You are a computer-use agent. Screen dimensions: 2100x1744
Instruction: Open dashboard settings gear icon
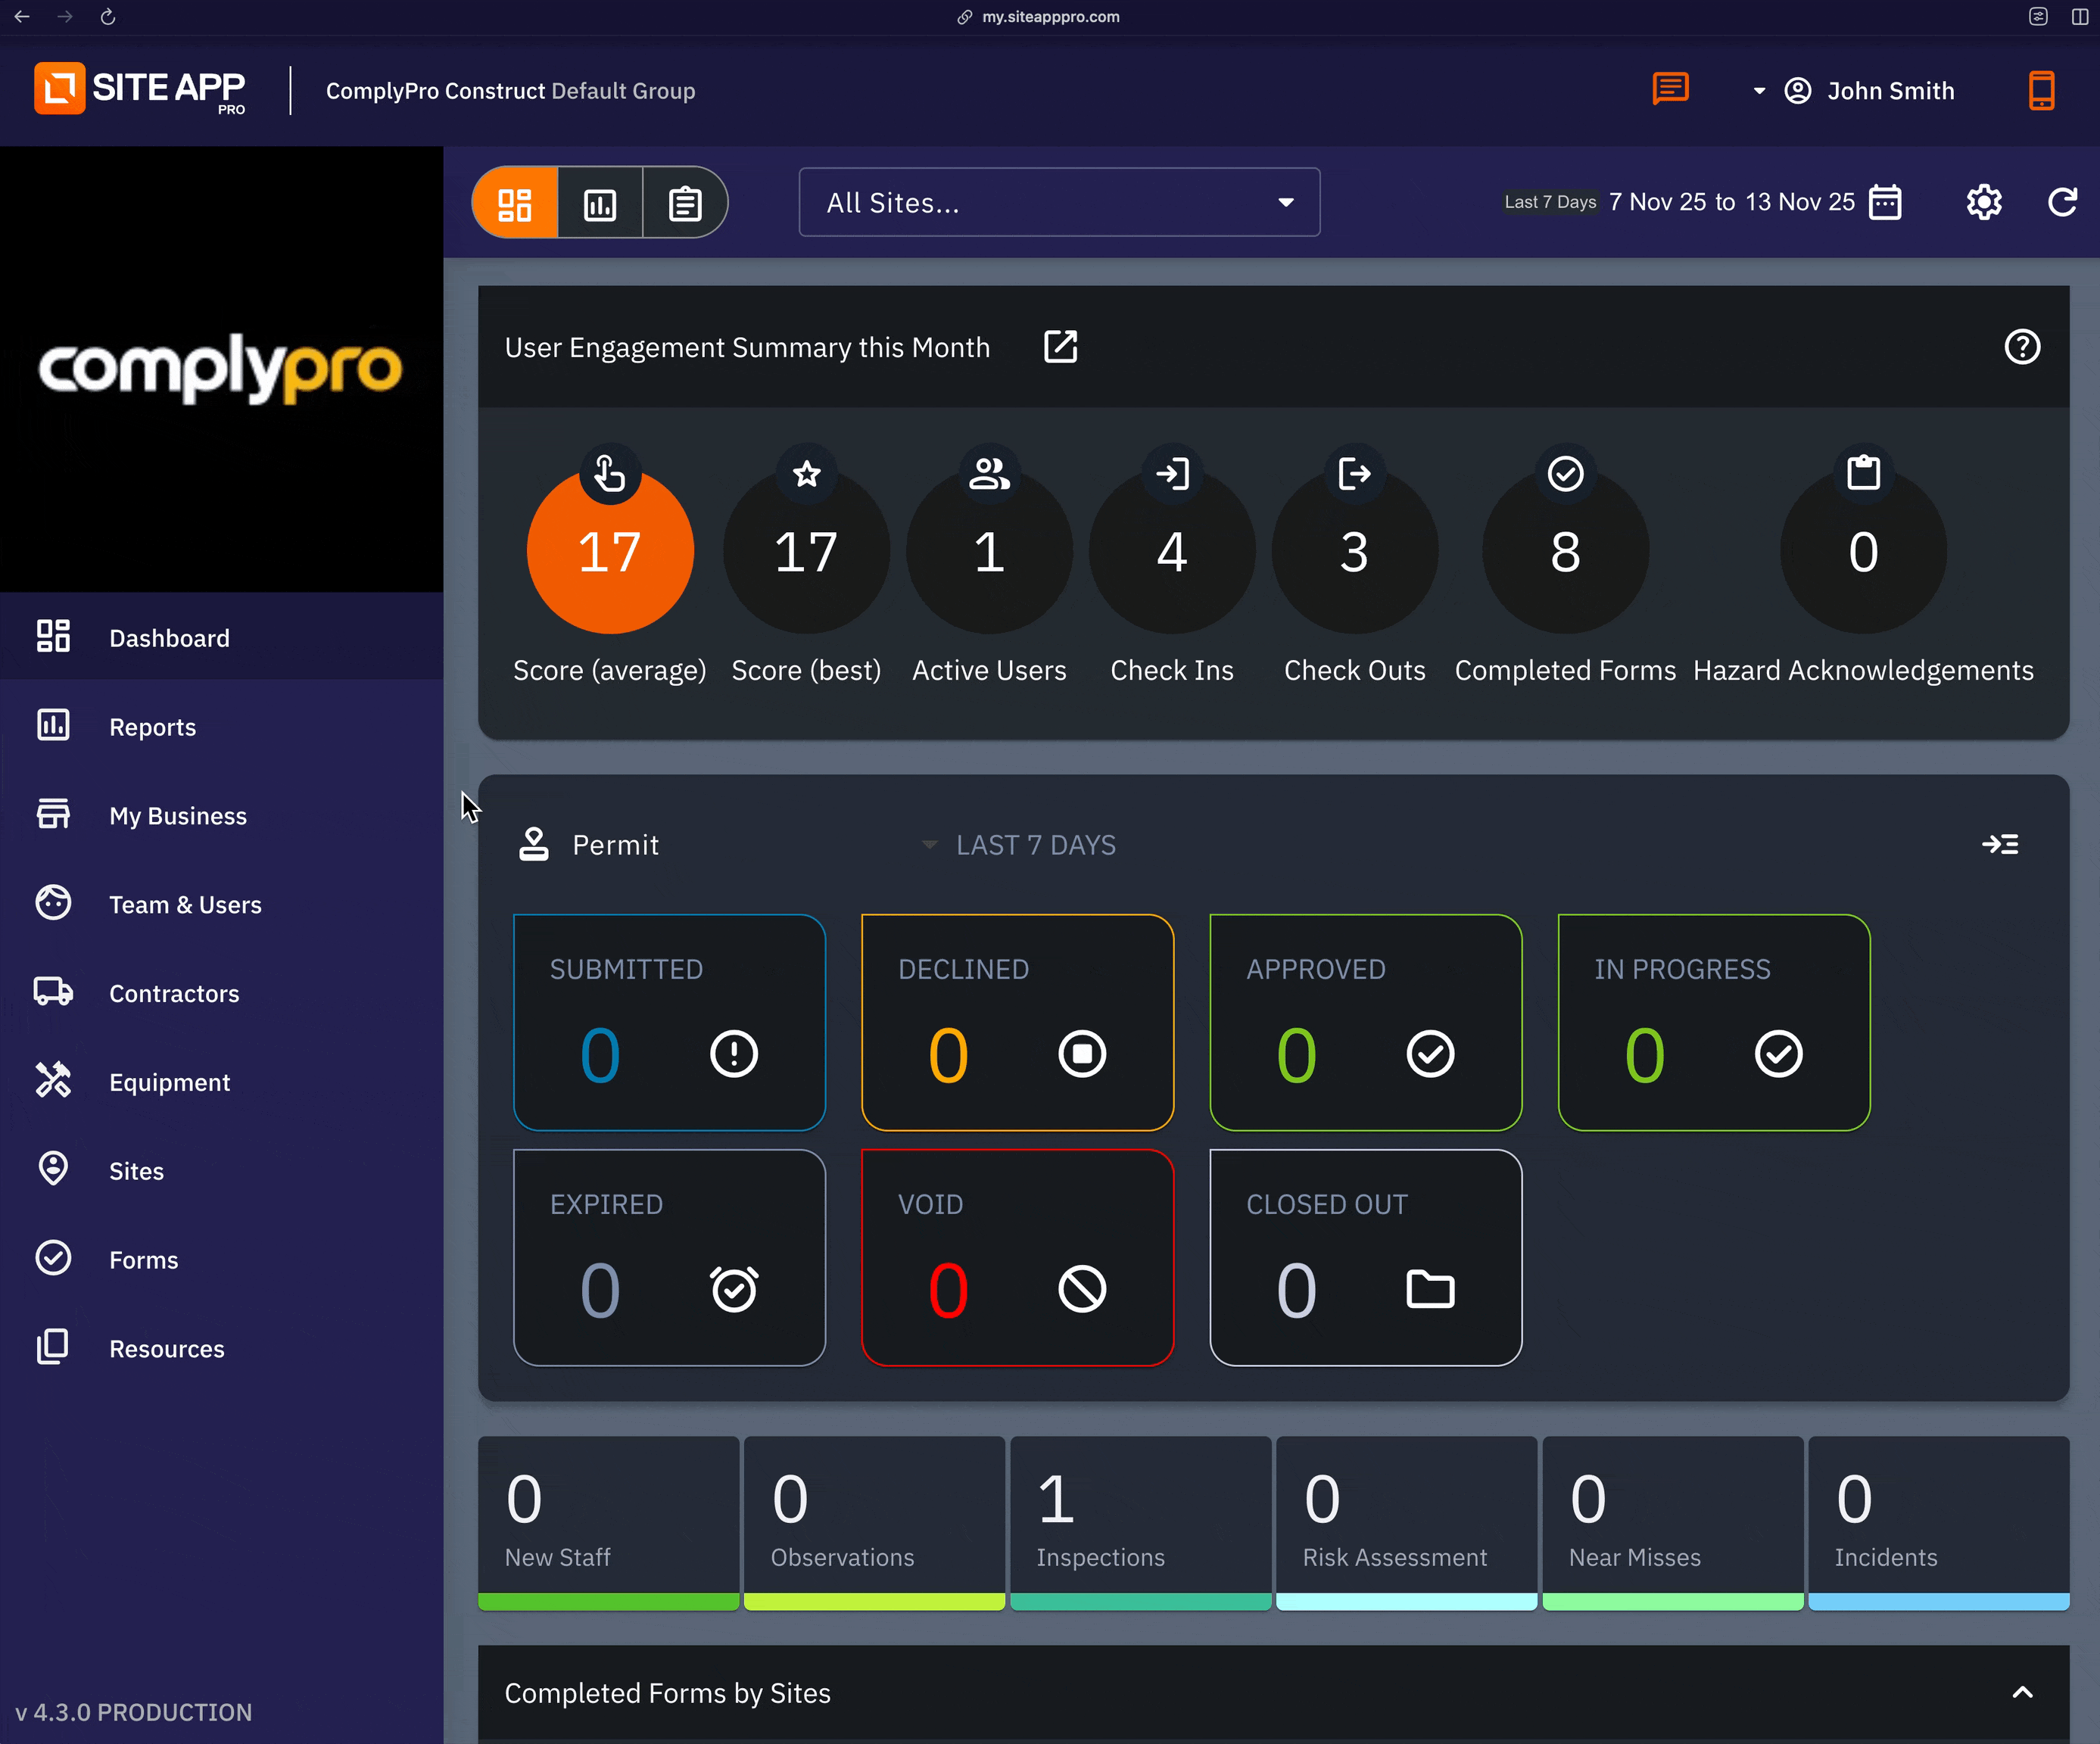tap(1984, 203)
